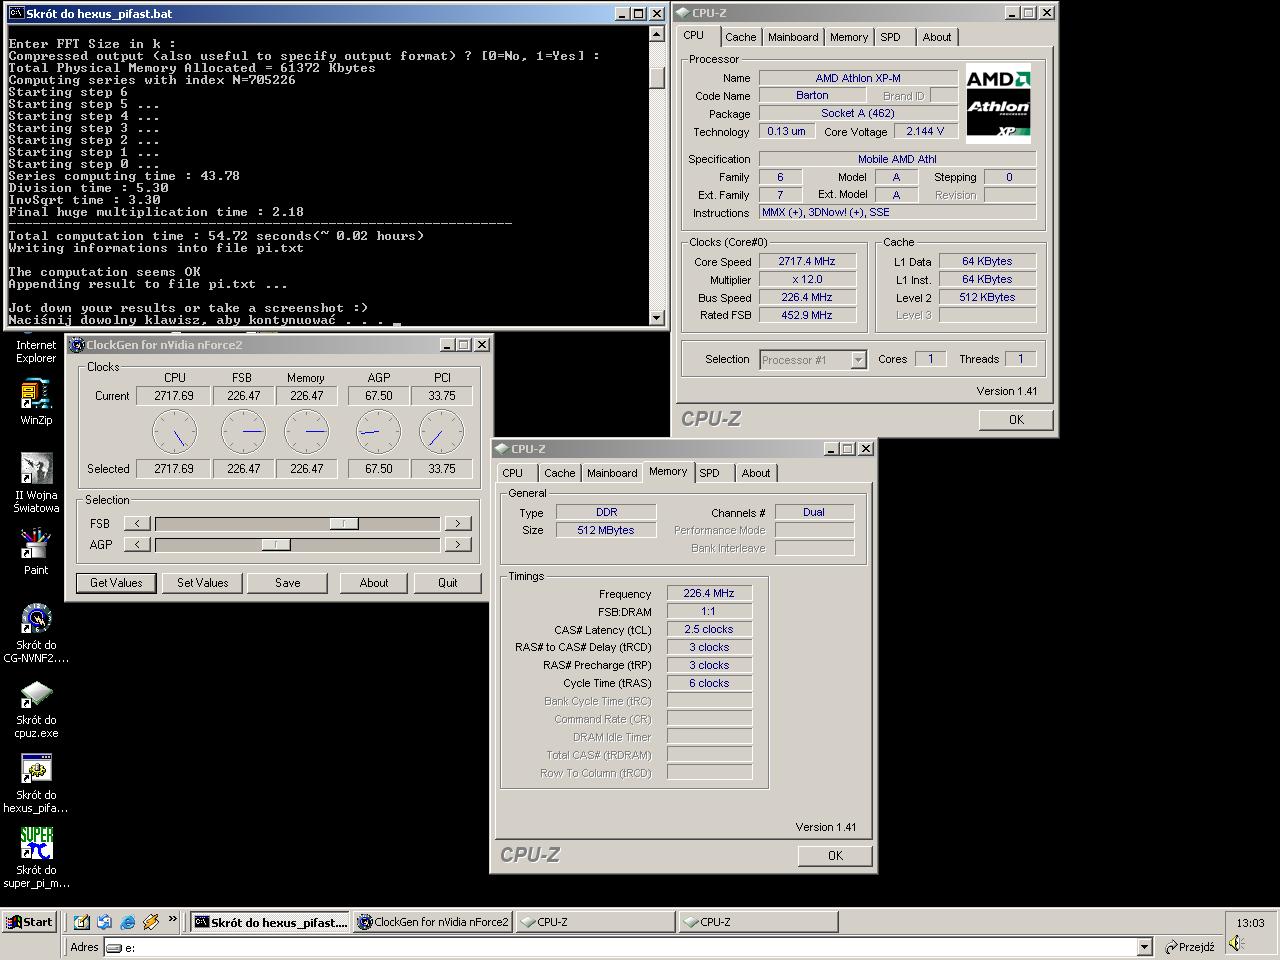Image resolution: width=1280 pixels, height=960 pixels.
Task: Click the Core Speed 2717.4 MHz field
Action: (807, 261)
